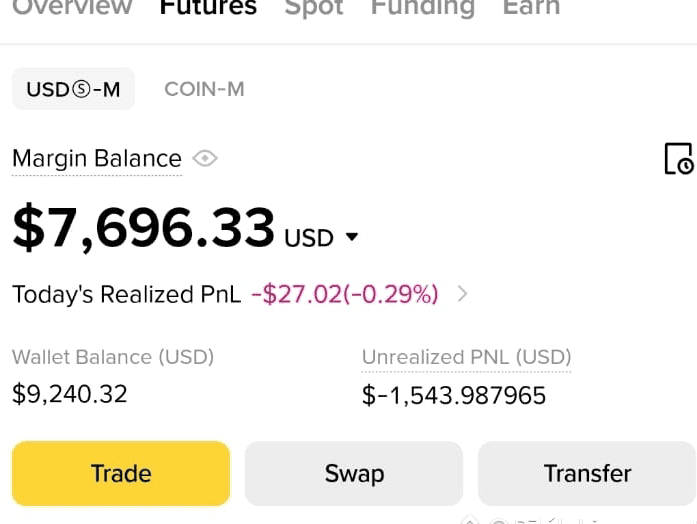
Task: Click the USD unit next to balance
Action: coord(309,238)
